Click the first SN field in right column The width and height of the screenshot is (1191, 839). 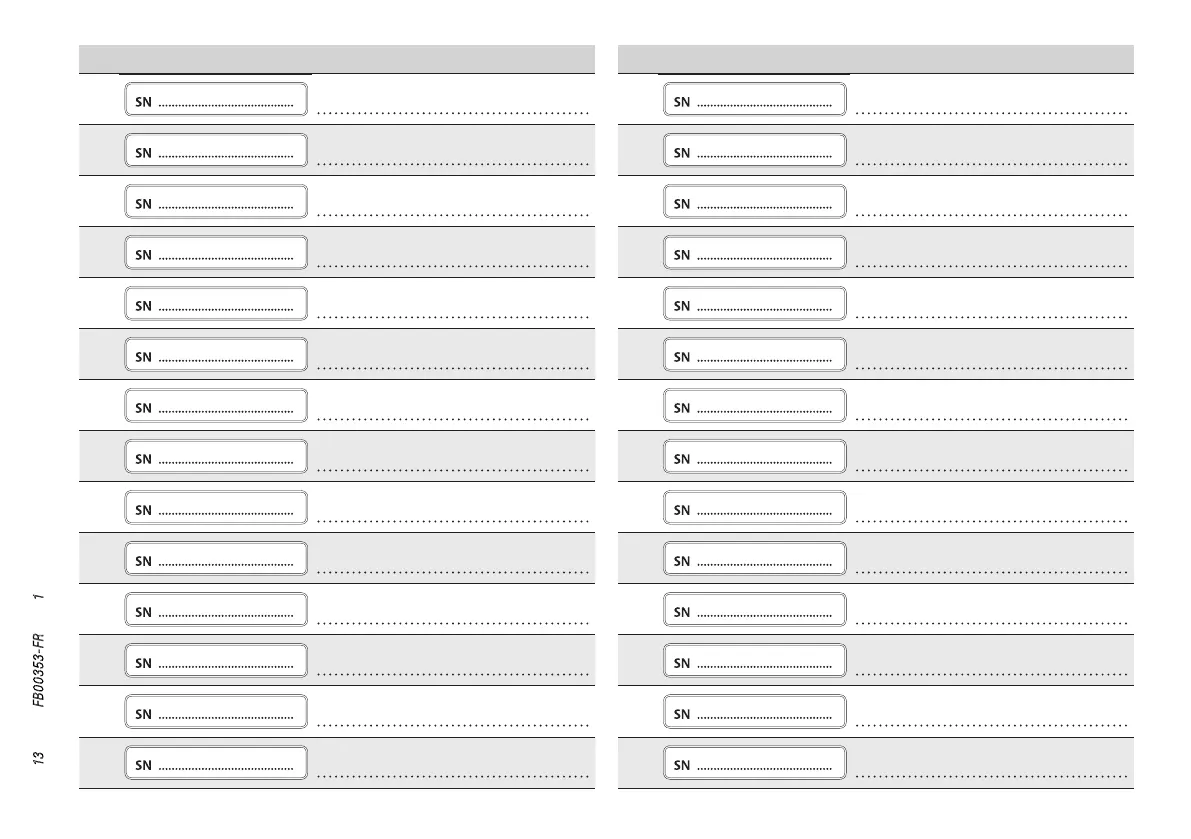[x=754, y=100]
